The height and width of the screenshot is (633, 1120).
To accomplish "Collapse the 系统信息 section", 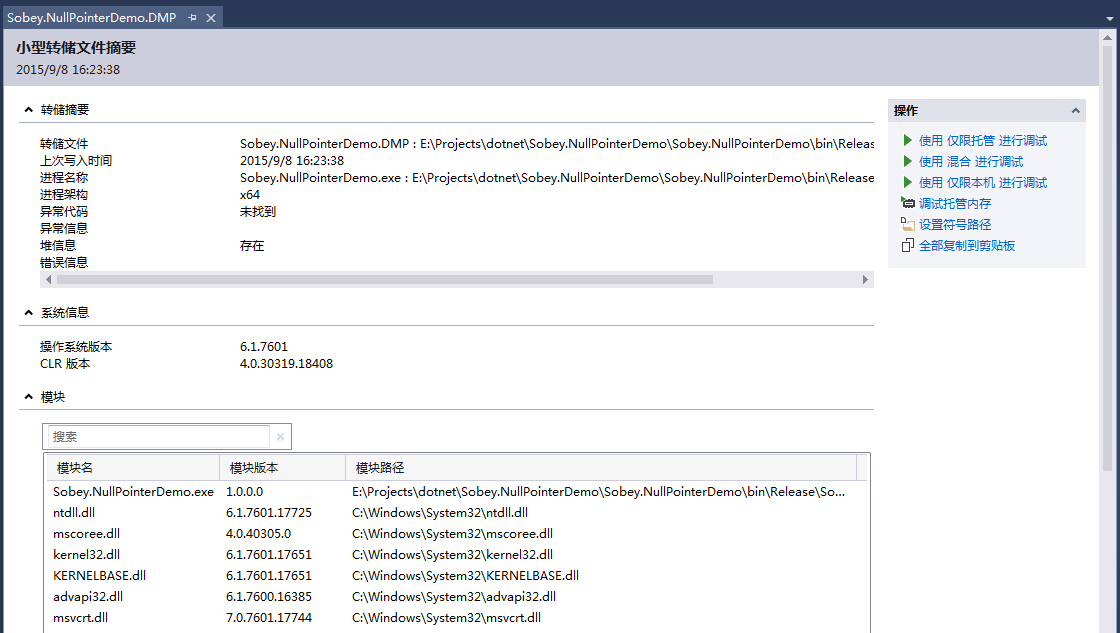I will (x=27, y=313).
